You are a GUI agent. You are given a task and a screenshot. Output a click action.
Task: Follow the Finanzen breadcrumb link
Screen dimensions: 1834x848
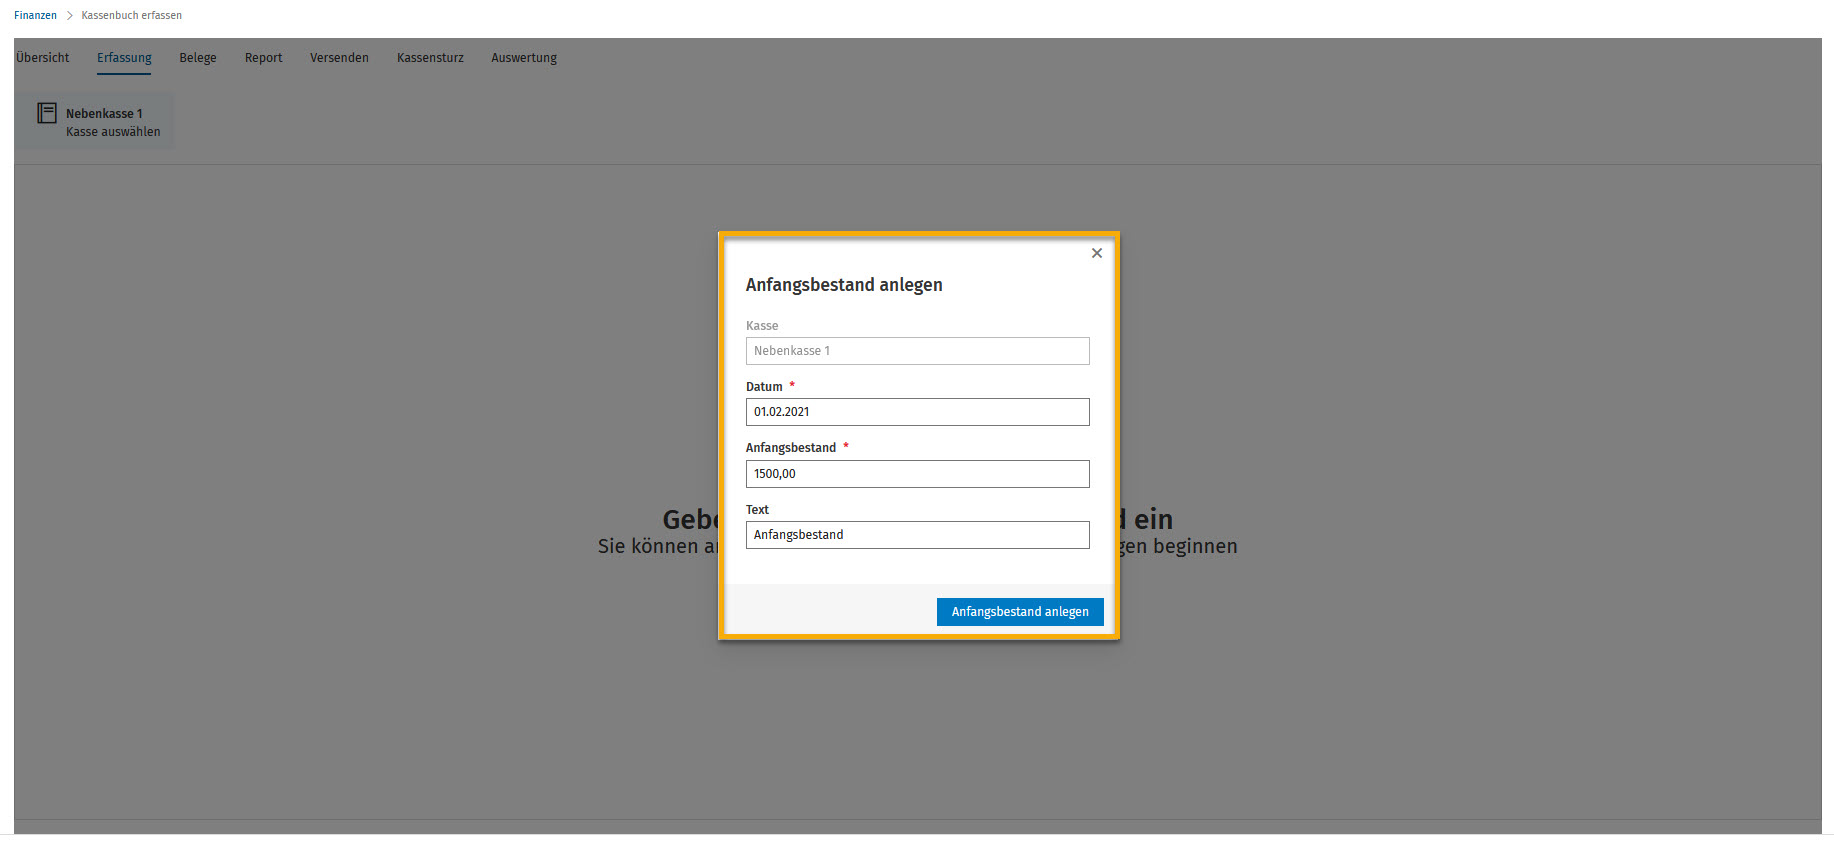click(x=35, y=15)
